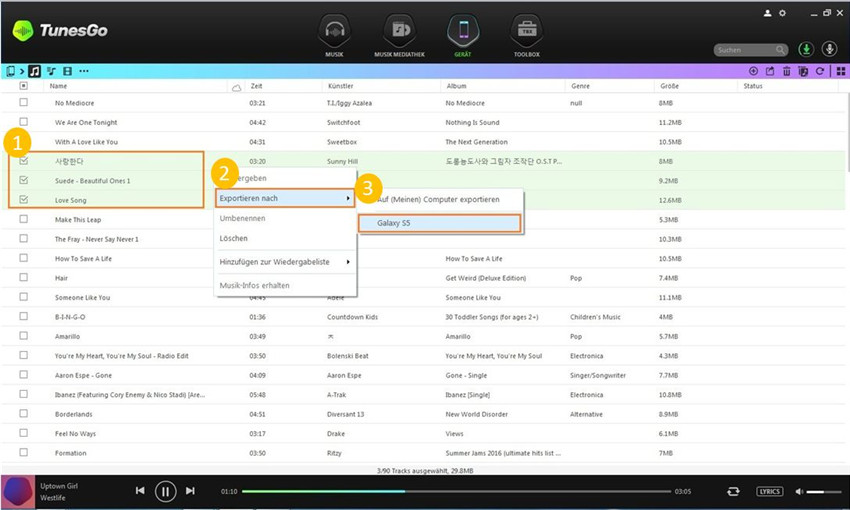The image size is (850, 510).
Task: Adjust the volume slider
Action: coord(823,492)
